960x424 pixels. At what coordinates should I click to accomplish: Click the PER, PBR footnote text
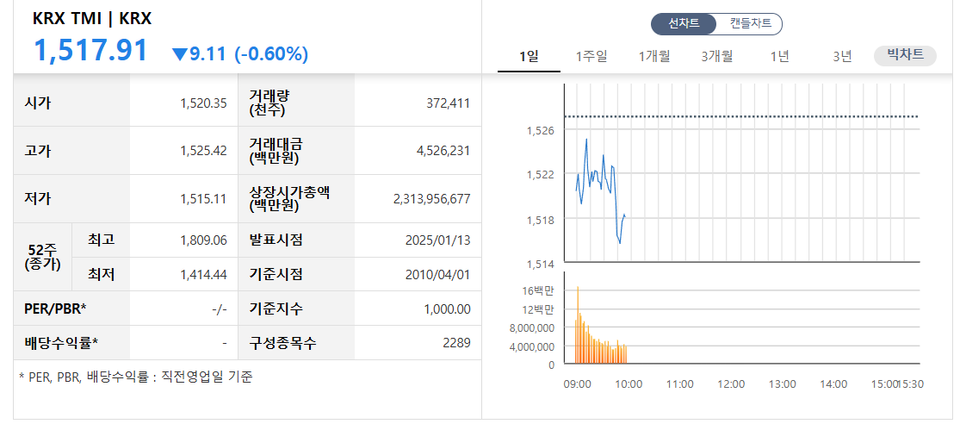(x=135, y=377)
